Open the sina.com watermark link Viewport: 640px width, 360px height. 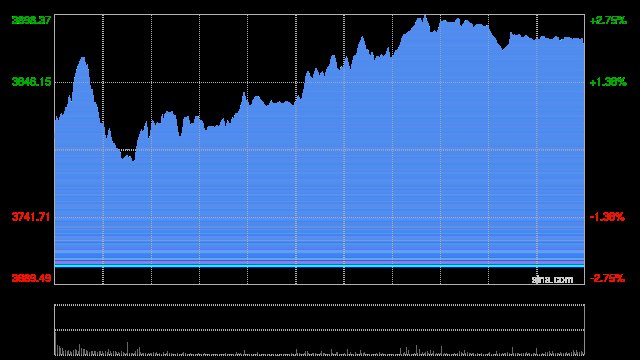[x=552, y=280]
